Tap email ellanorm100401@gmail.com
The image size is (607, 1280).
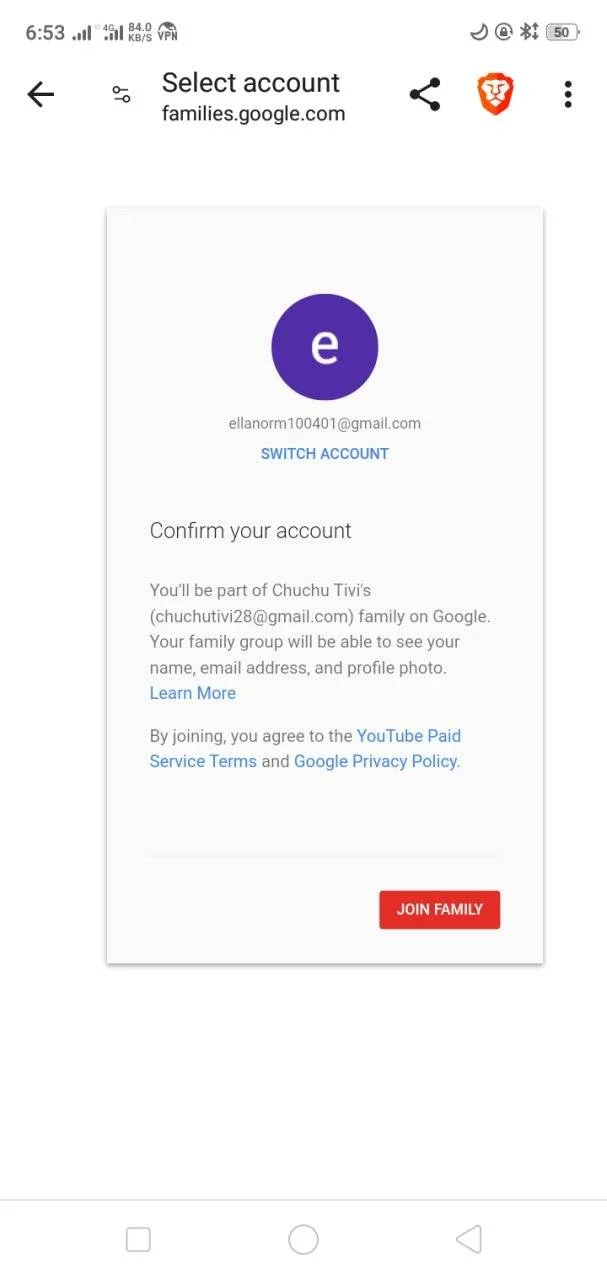(325, 423)
